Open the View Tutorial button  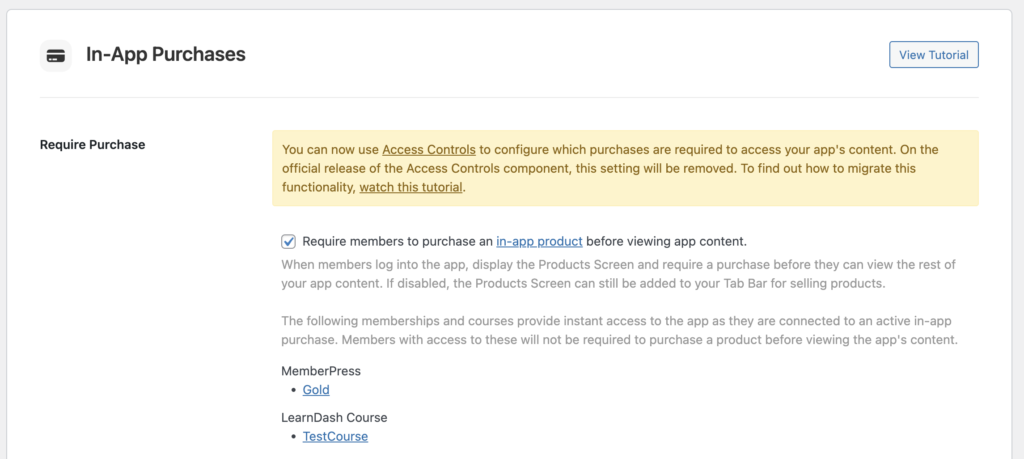[x=933, y=55]
